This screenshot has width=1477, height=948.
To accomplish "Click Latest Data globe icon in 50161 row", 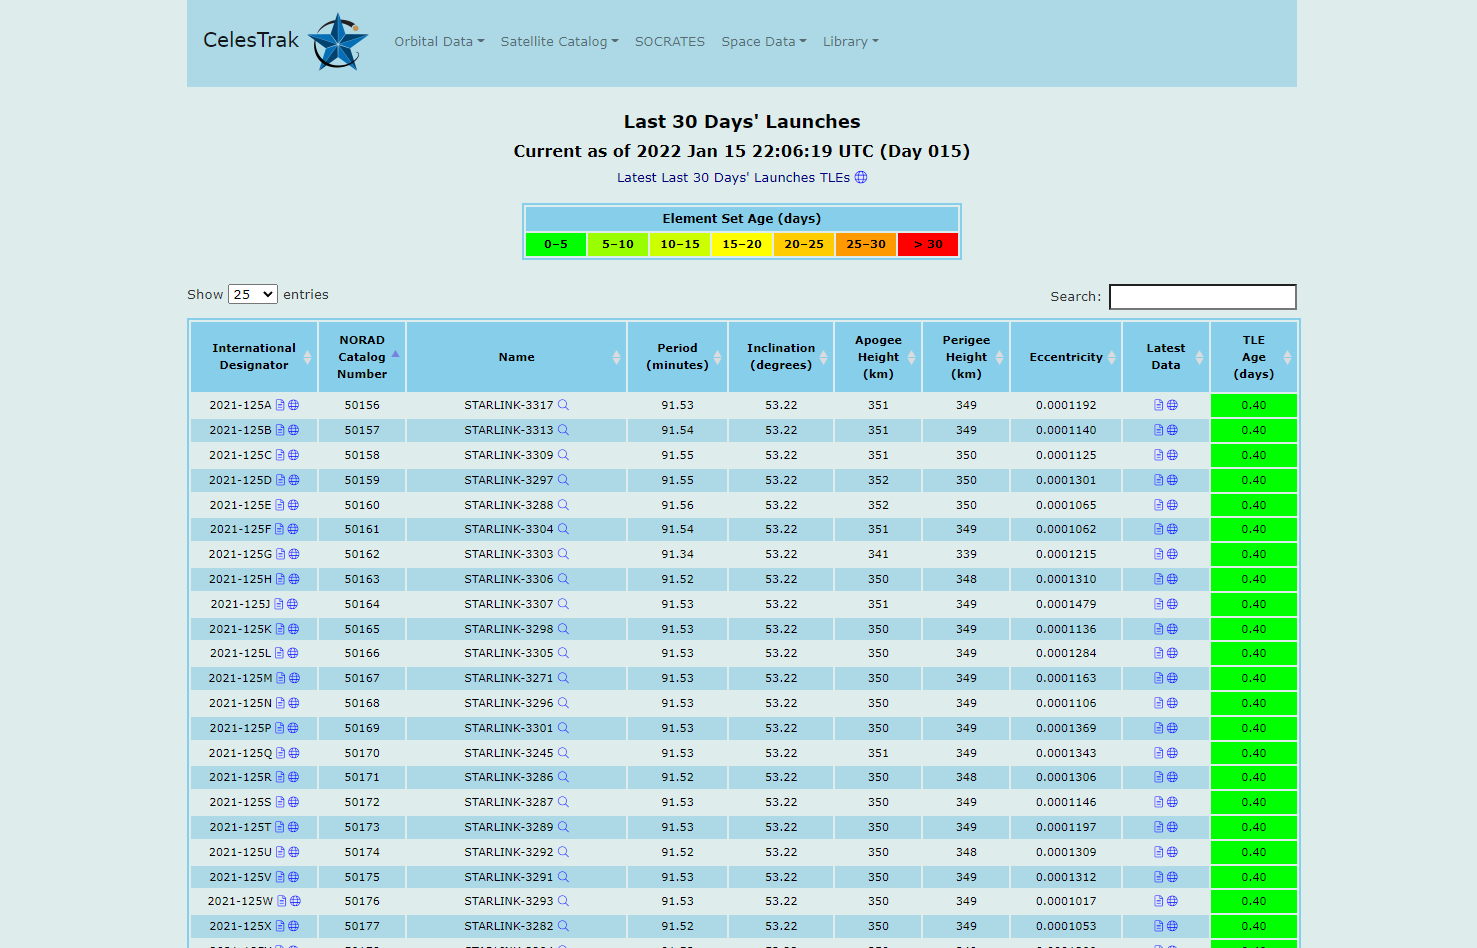I will point(1172,529).
